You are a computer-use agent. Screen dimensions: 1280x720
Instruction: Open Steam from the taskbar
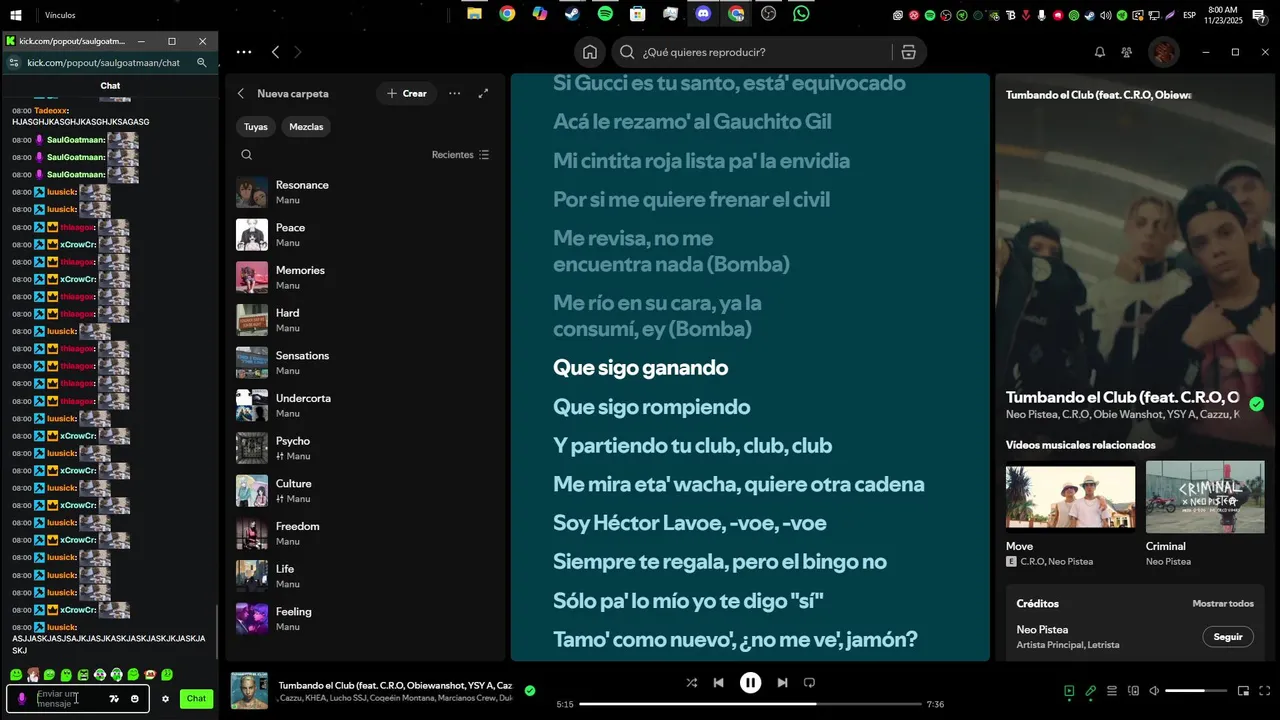pyautogui.click(x=572, y=14)
